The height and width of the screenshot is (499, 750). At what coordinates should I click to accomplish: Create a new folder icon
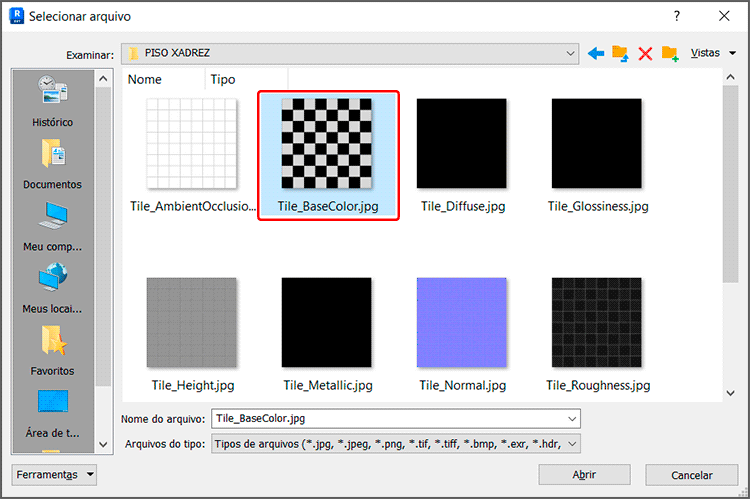(x=669, y=53)
